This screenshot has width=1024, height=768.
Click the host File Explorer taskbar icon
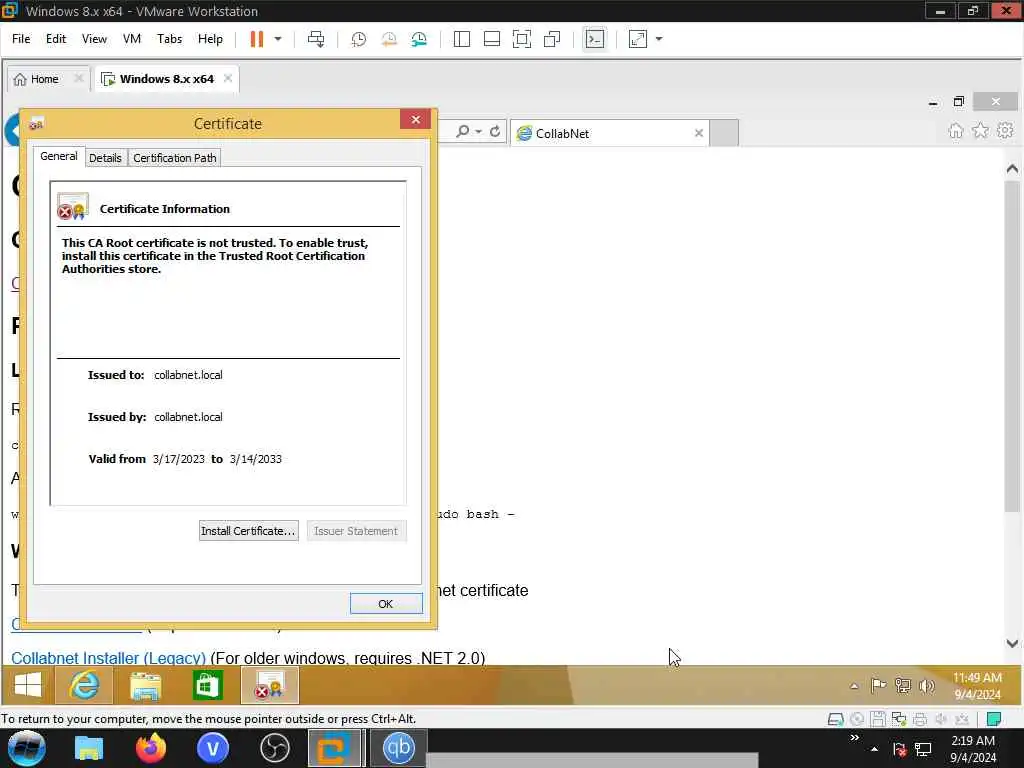coord(89,748)
